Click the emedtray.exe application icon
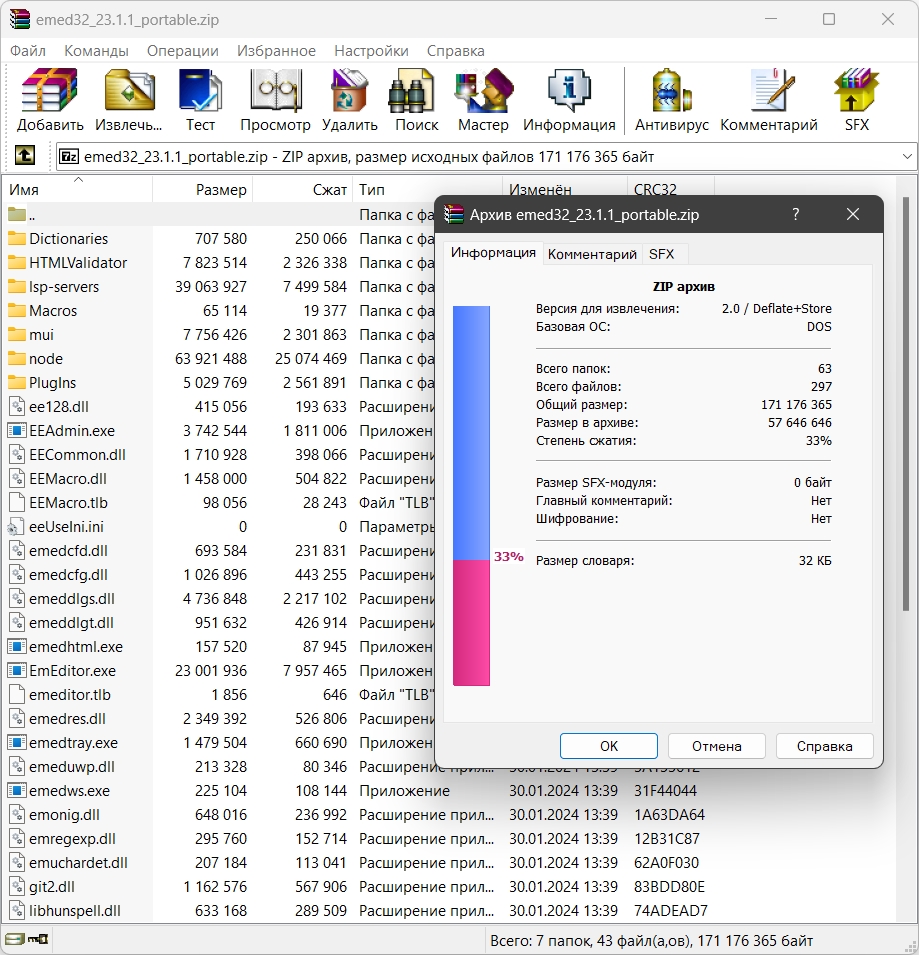This screenshot has height=955, width=919. coord(17,742)
